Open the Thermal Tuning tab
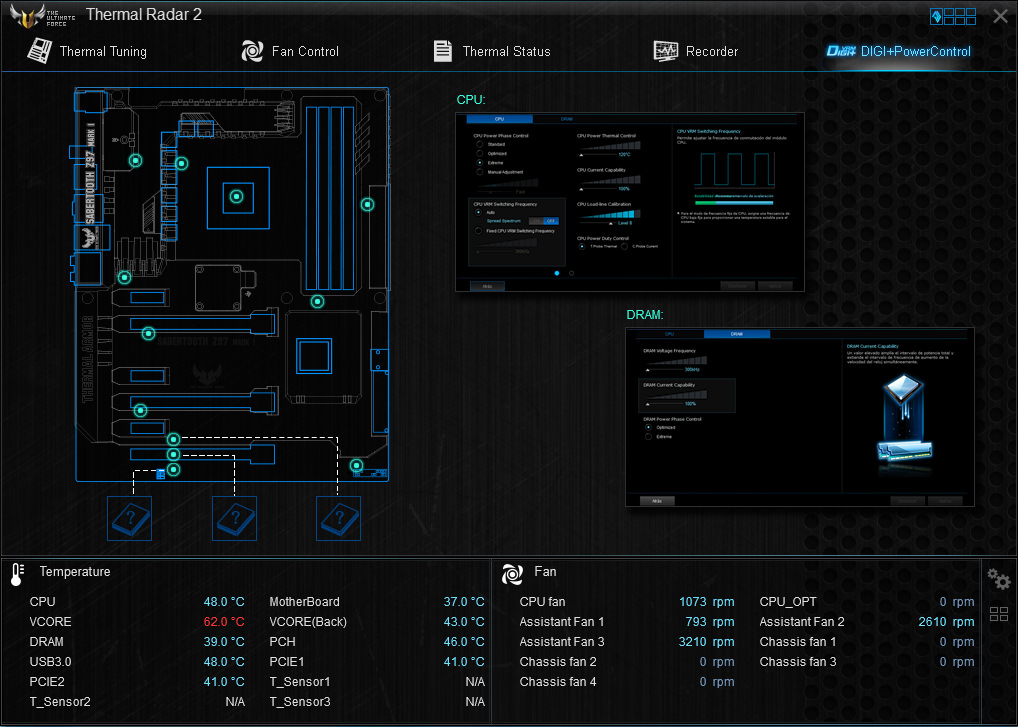Screen dimensions: 1018x727 tap(87, 51)
